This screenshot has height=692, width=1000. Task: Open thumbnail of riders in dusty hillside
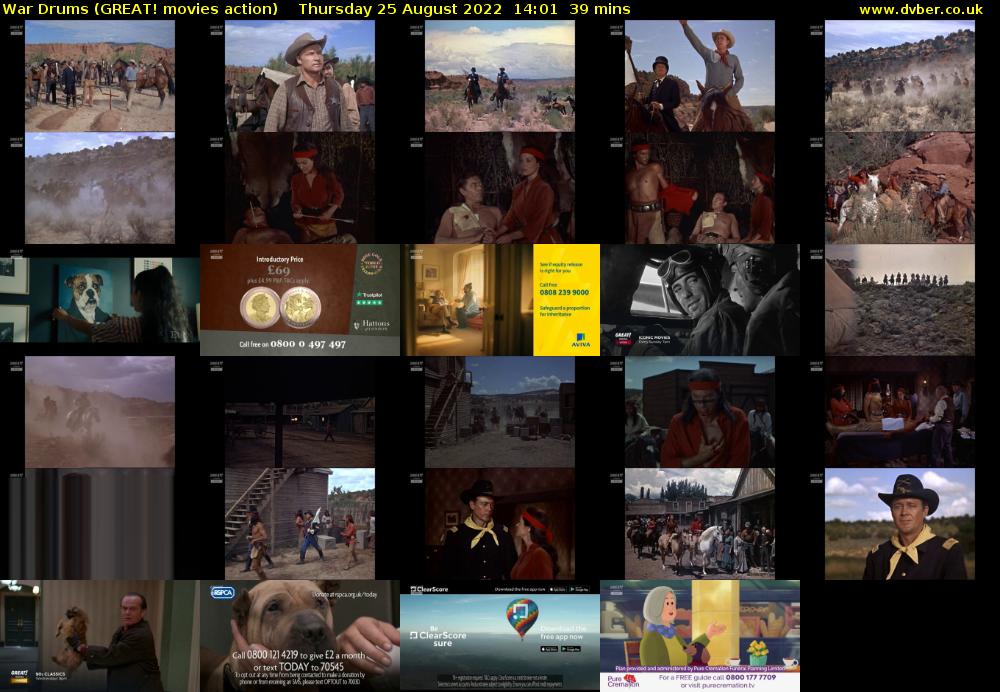pyautogui.click(x=899, y=76)
